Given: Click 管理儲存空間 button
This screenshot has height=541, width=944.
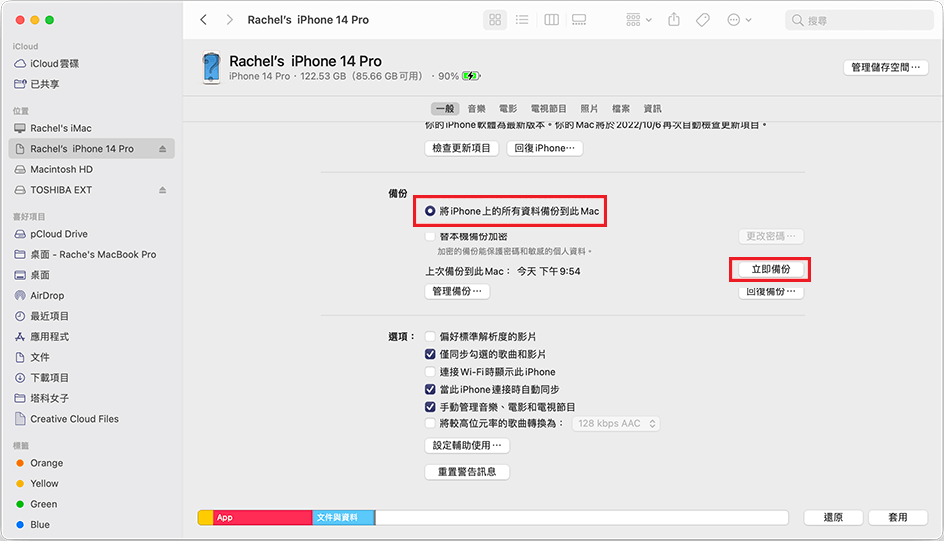Looking at the screenshot, I should (885, 67).
